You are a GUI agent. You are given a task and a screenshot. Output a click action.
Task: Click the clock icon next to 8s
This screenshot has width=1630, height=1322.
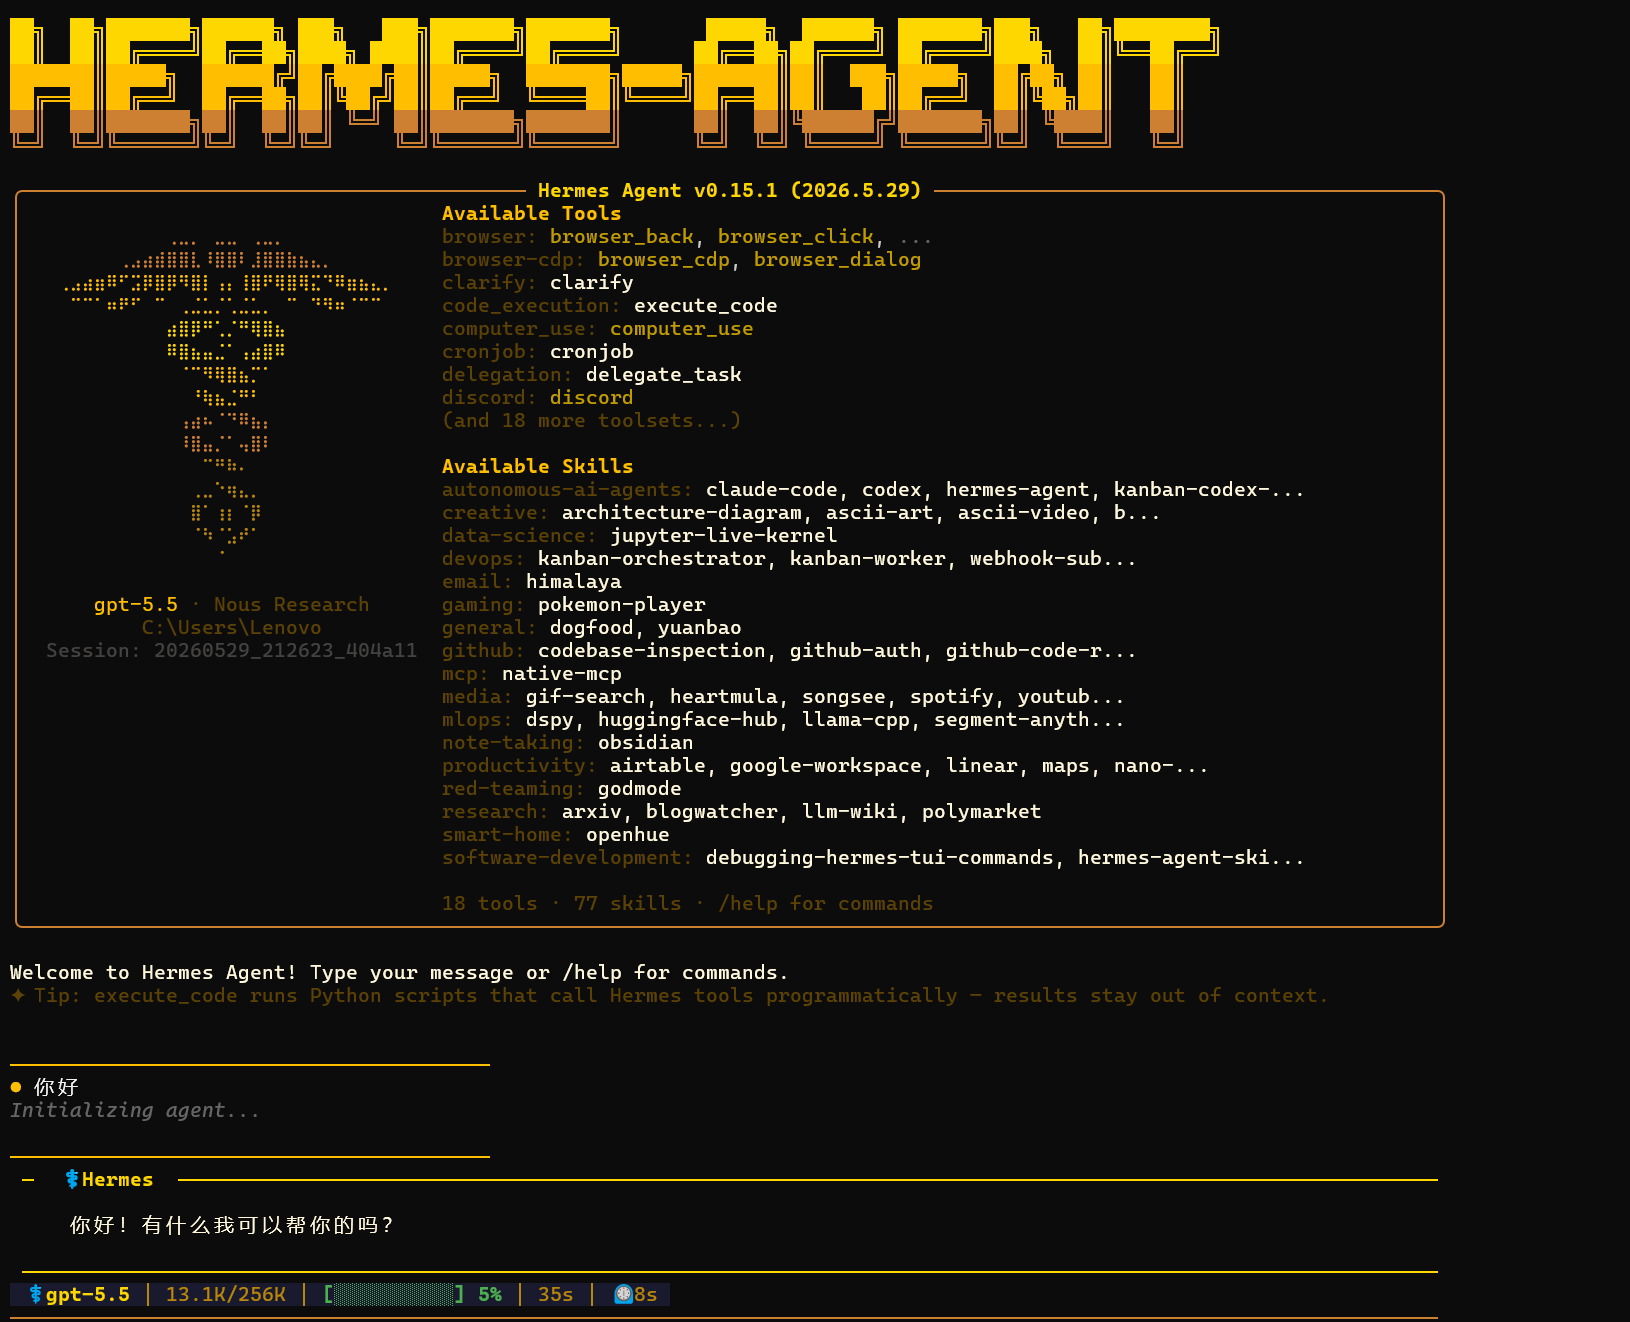623,1295
